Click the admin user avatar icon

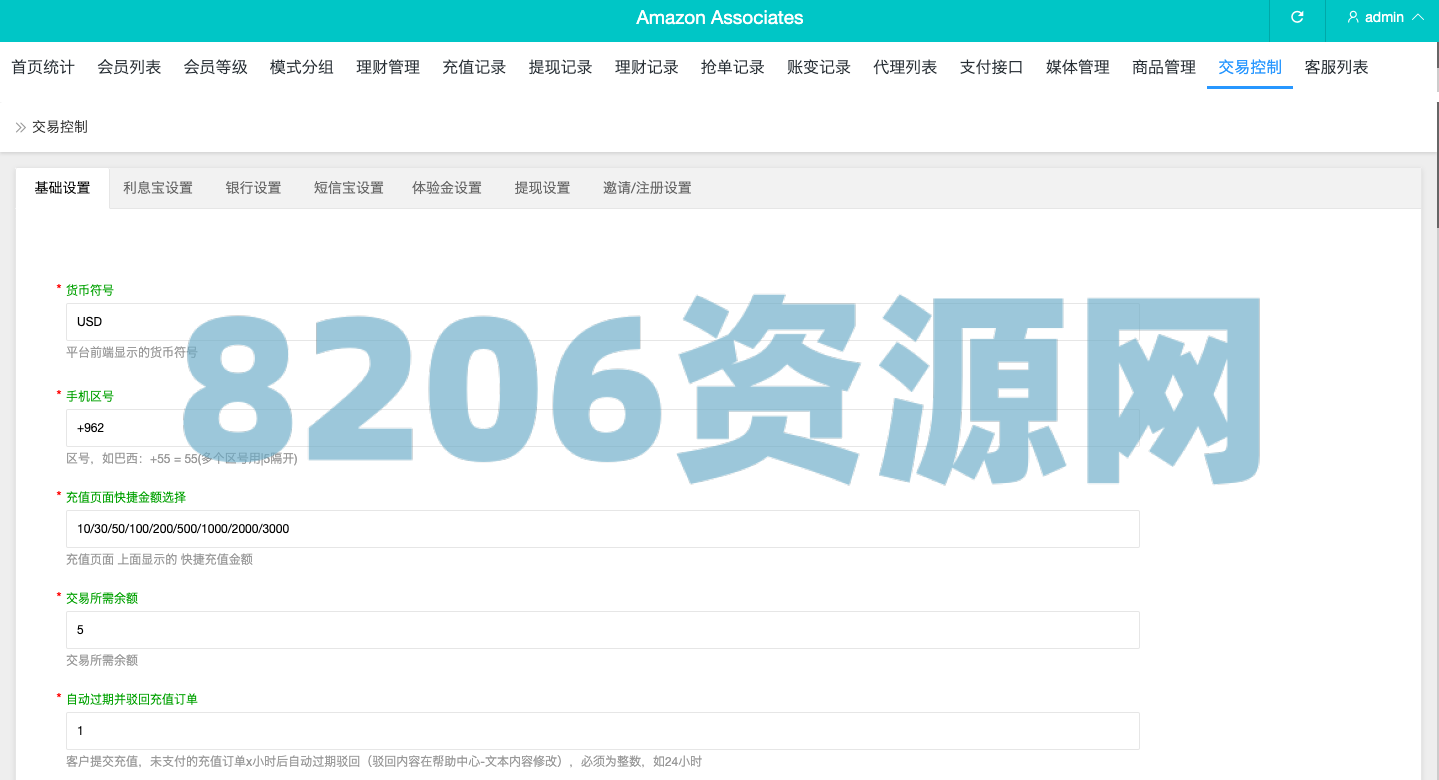point(1353,17)
